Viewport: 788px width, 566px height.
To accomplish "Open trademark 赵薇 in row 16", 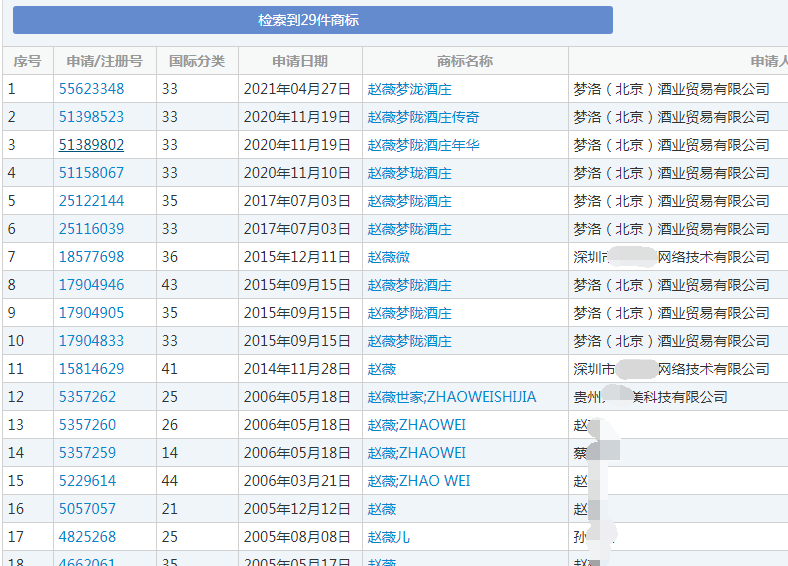I will coord(382,509).
